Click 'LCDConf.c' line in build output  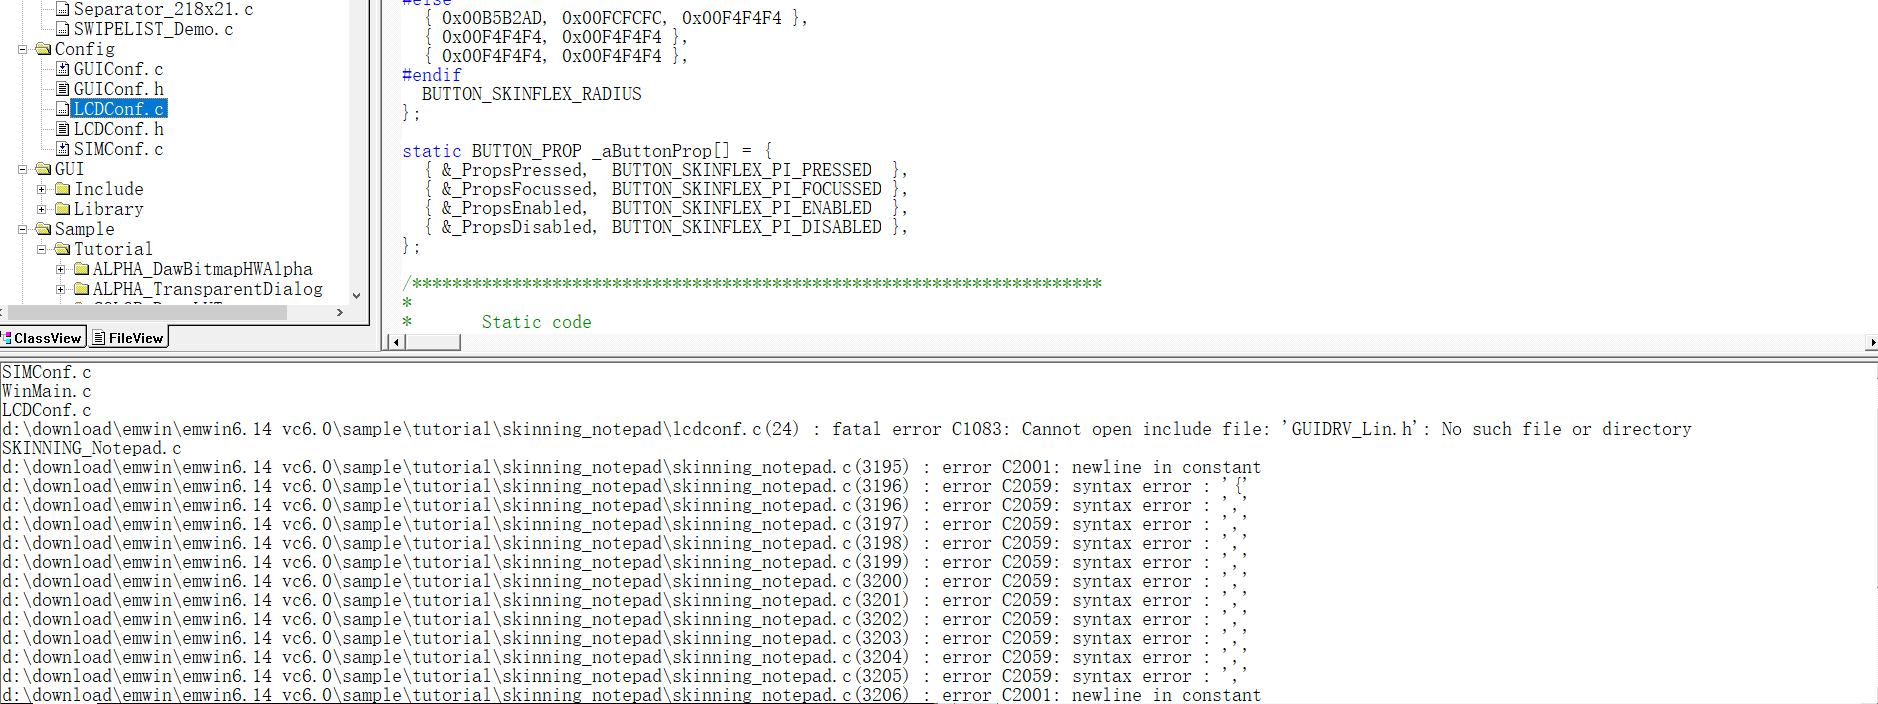point(47,410)
